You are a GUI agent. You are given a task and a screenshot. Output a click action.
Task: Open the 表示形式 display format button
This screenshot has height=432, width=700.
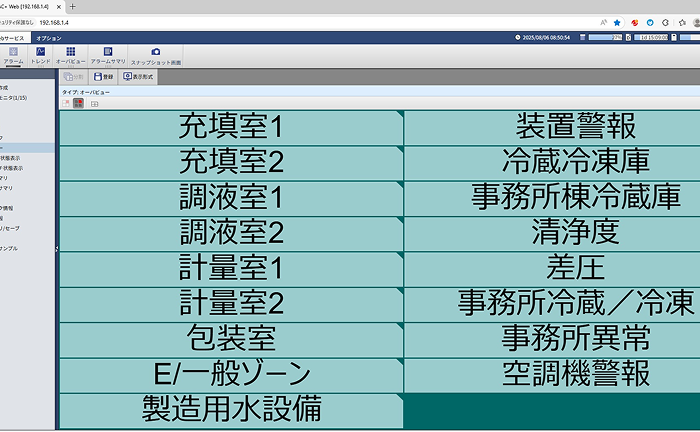pos(138,76)
